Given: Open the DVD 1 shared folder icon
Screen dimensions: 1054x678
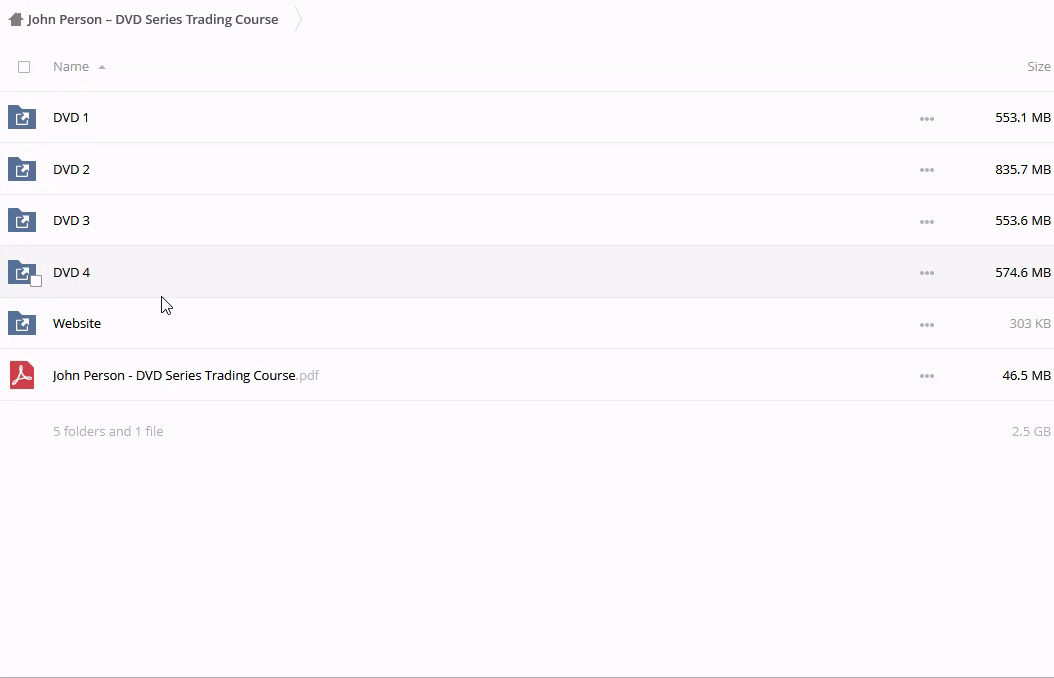Looking at the screenshot, I should click(22, 118).
